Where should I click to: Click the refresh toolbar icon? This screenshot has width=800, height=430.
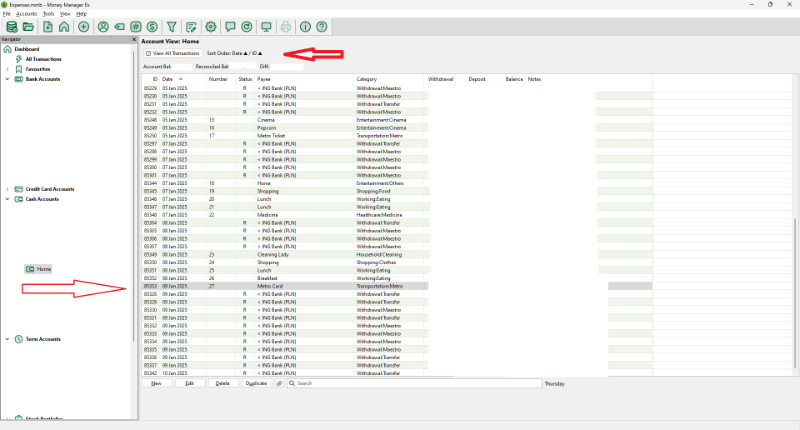(246, 27)
